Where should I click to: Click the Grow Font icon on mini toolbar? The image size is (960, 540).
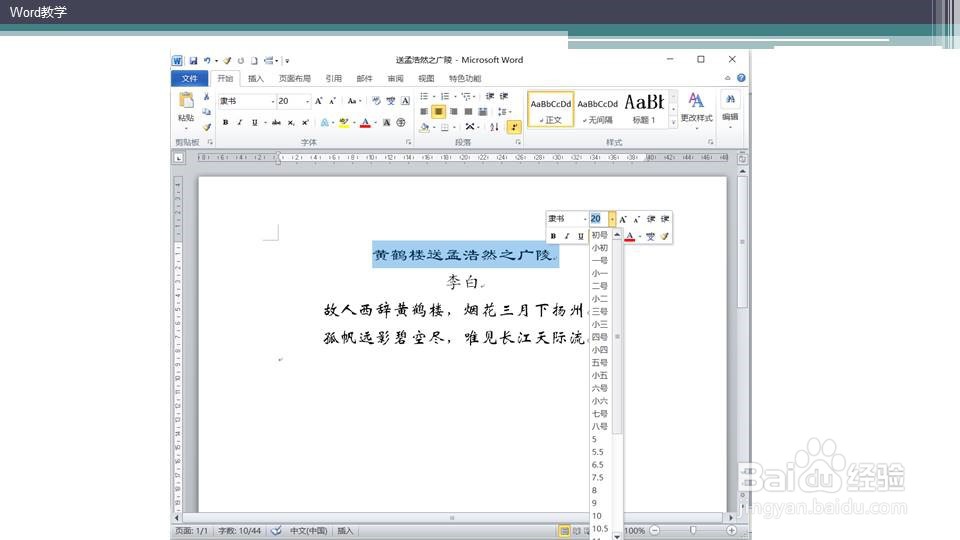point(623,219)
